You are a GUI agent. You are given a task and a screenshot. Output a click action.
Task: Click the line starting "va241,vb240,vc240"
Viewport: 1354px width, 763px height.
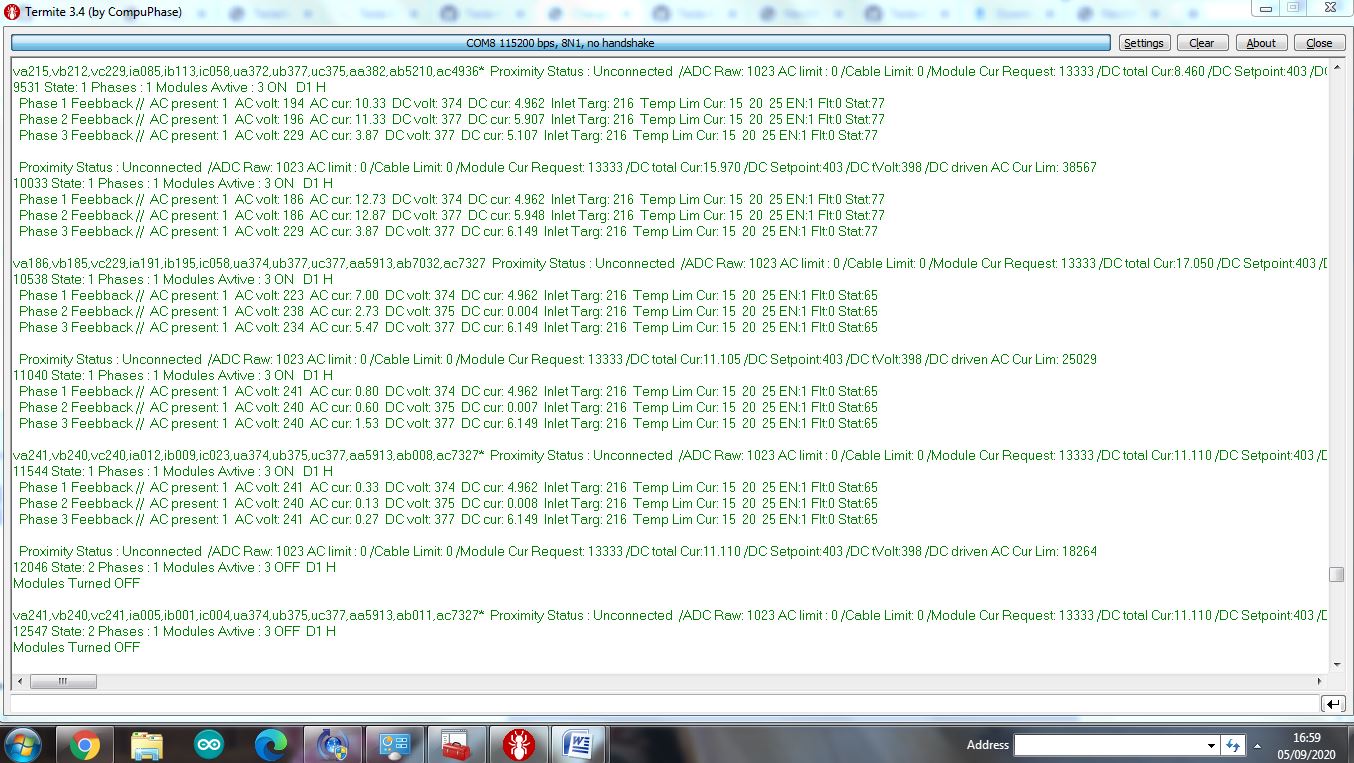(x=670, y=455)
